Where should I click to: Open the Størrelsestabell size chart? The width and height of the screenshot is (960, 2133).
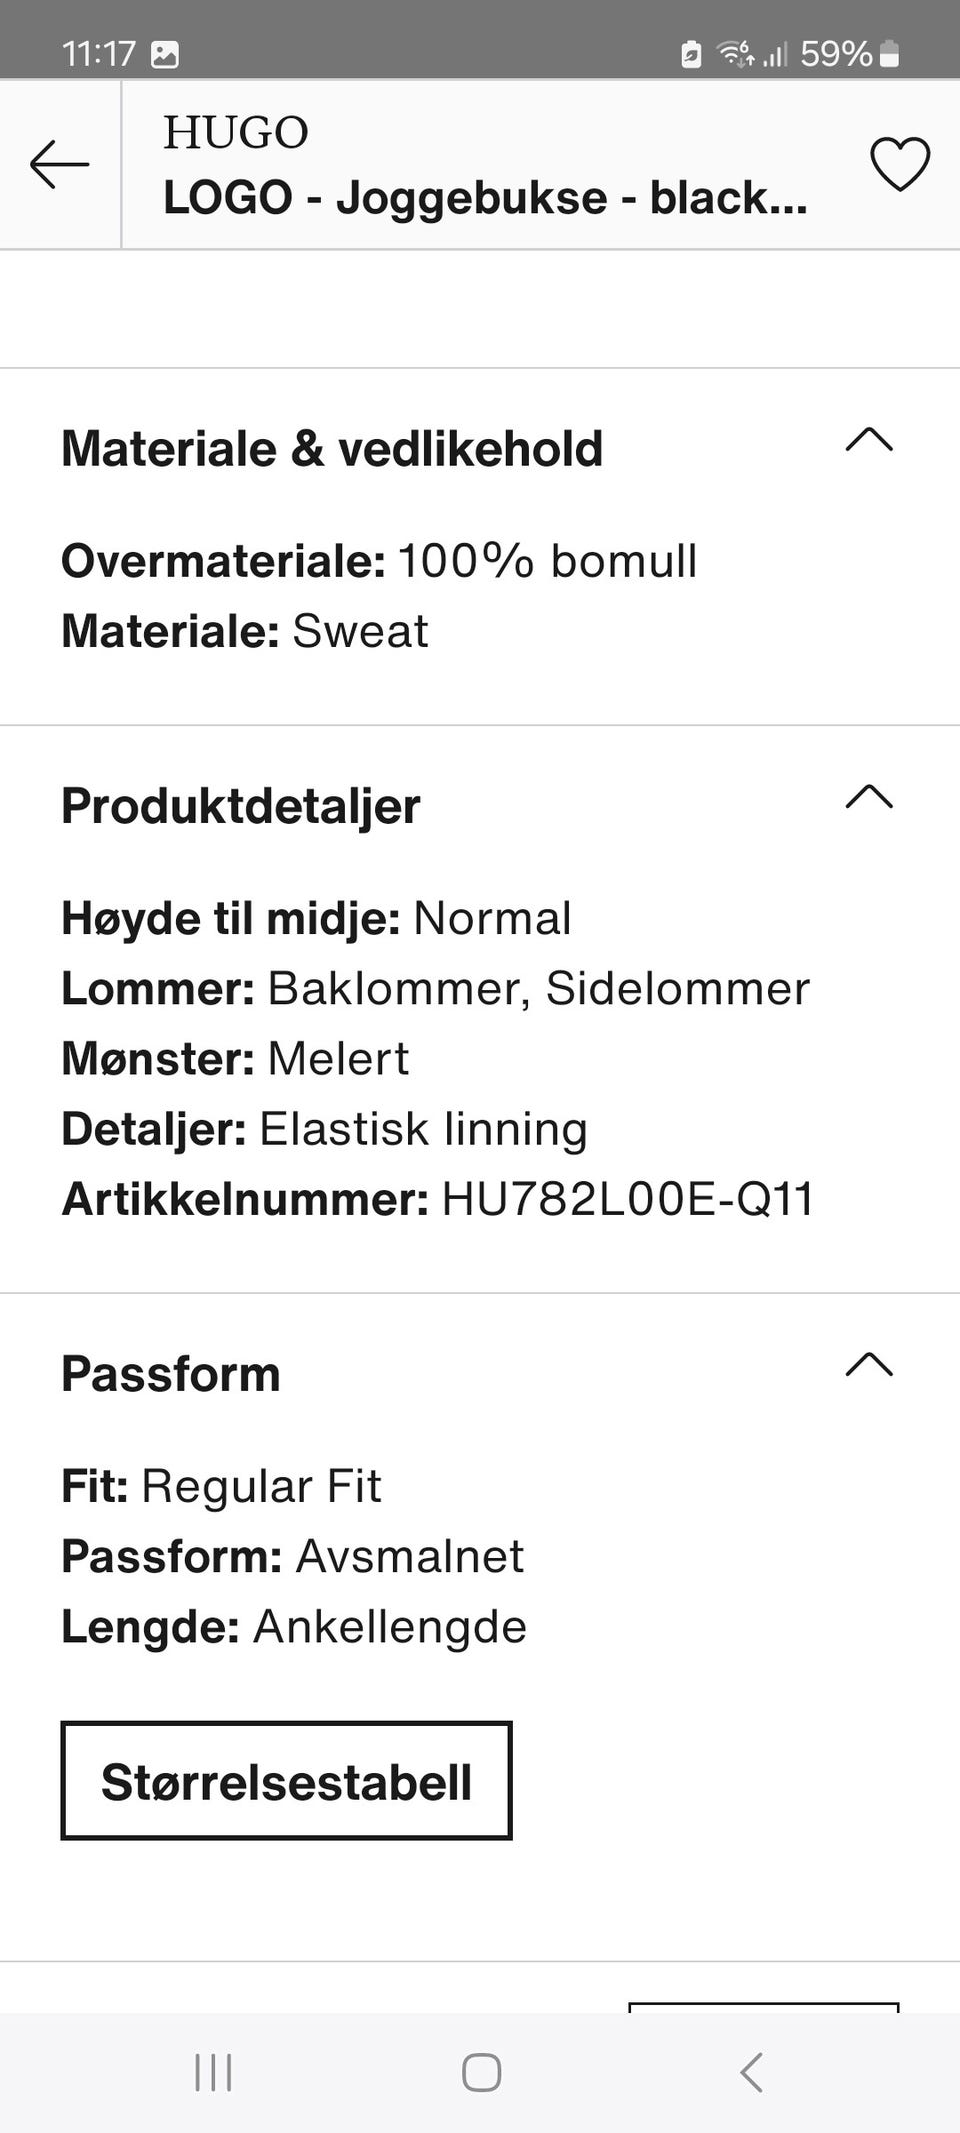click(x=286, y=1781)
